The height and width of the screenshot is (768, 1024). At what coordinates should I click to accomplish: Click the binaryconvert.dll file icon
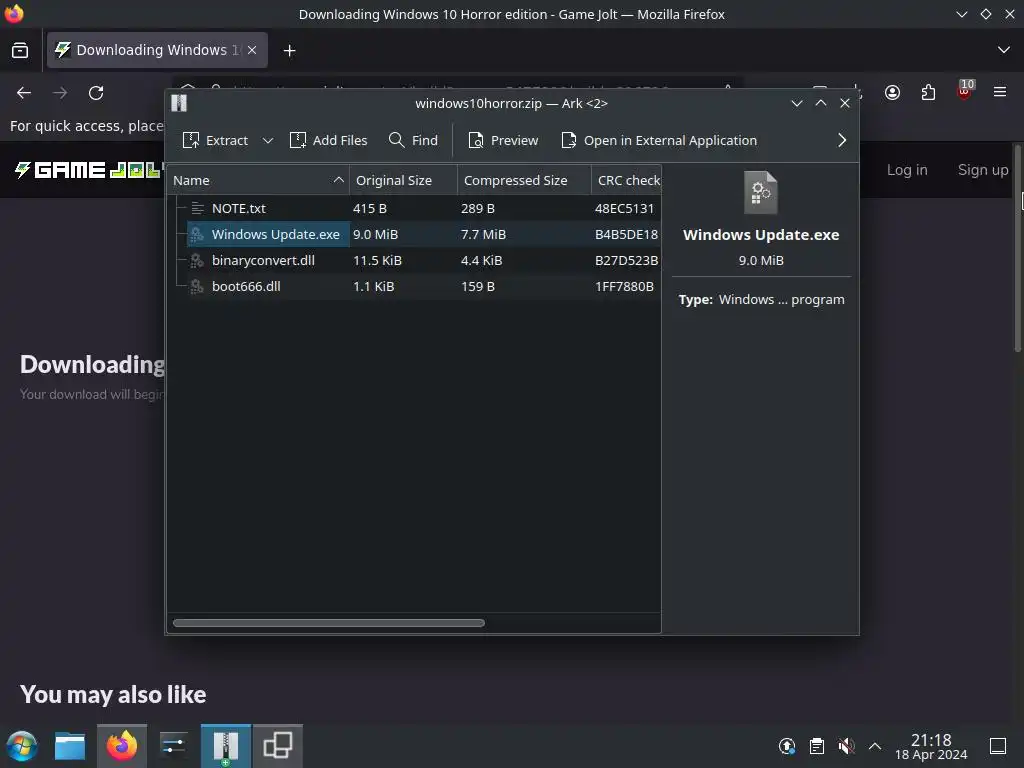click(197, 261)
